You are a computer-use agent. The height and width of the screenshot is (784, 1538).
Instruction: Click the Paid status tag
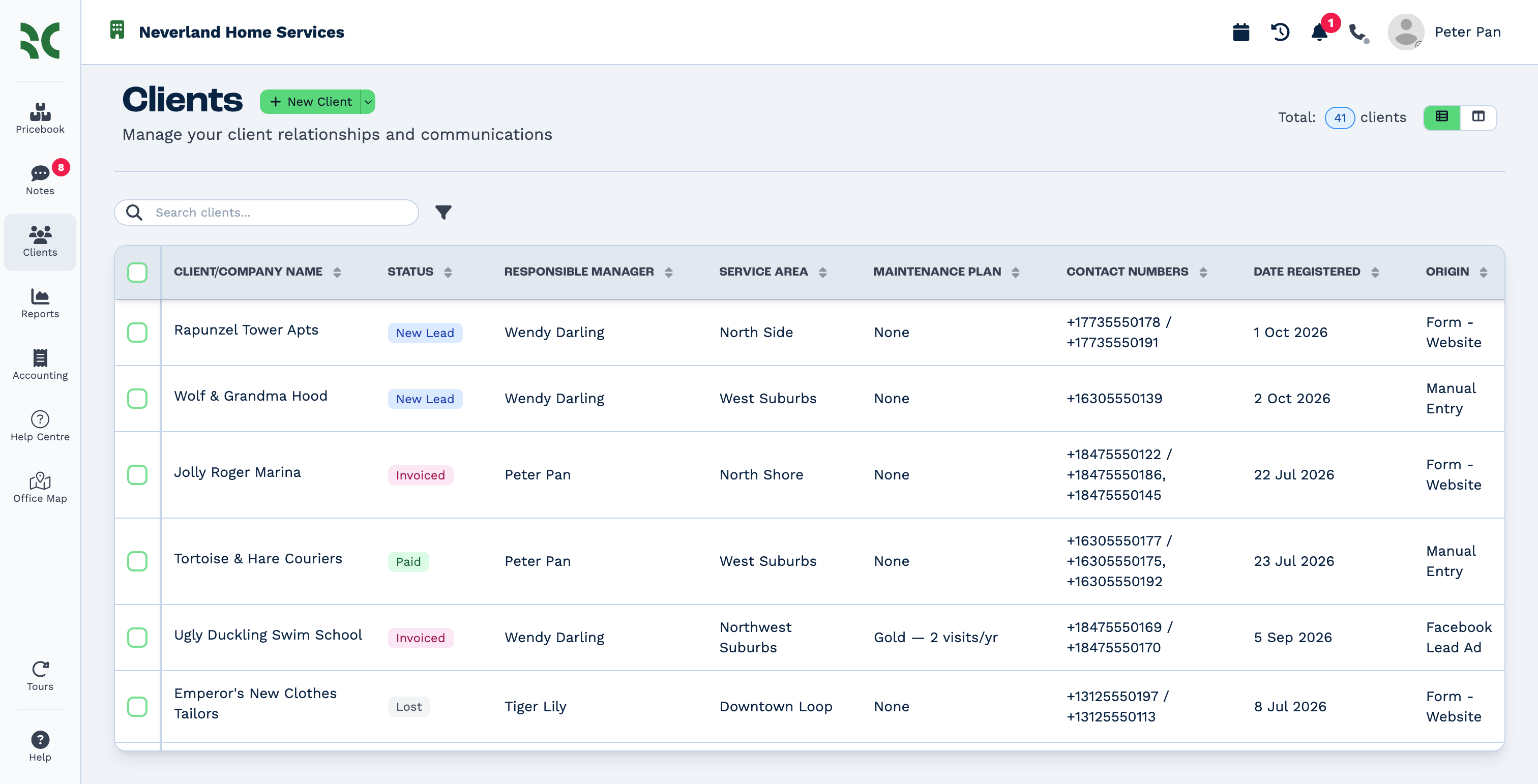(x=408, y=562)
